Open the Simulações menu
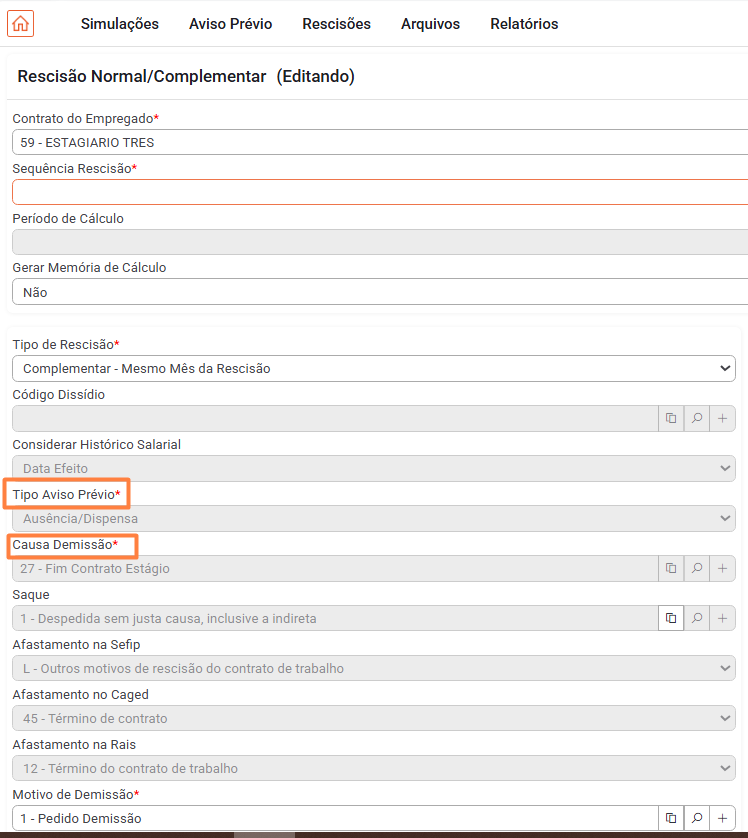This screenshot has width=748, height=838. (120, 24)
